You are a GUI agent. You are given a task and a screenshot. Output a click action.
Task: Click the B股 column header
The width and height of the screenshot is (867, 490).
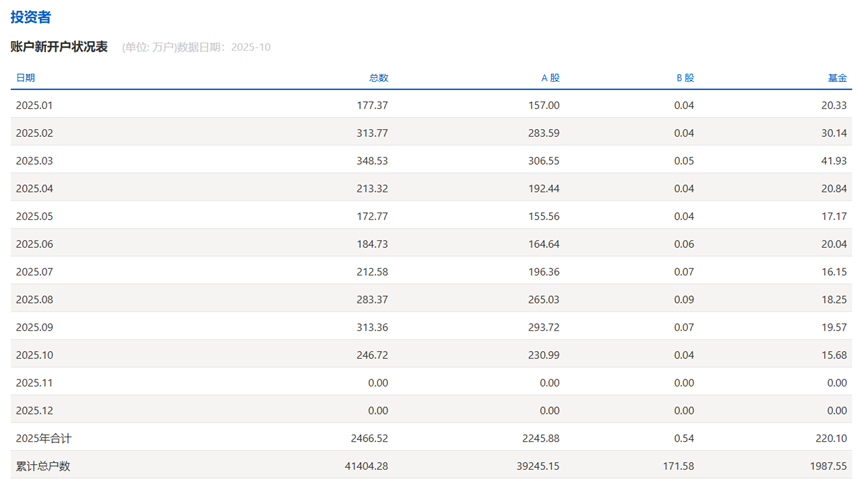click(x=685, y=77)
